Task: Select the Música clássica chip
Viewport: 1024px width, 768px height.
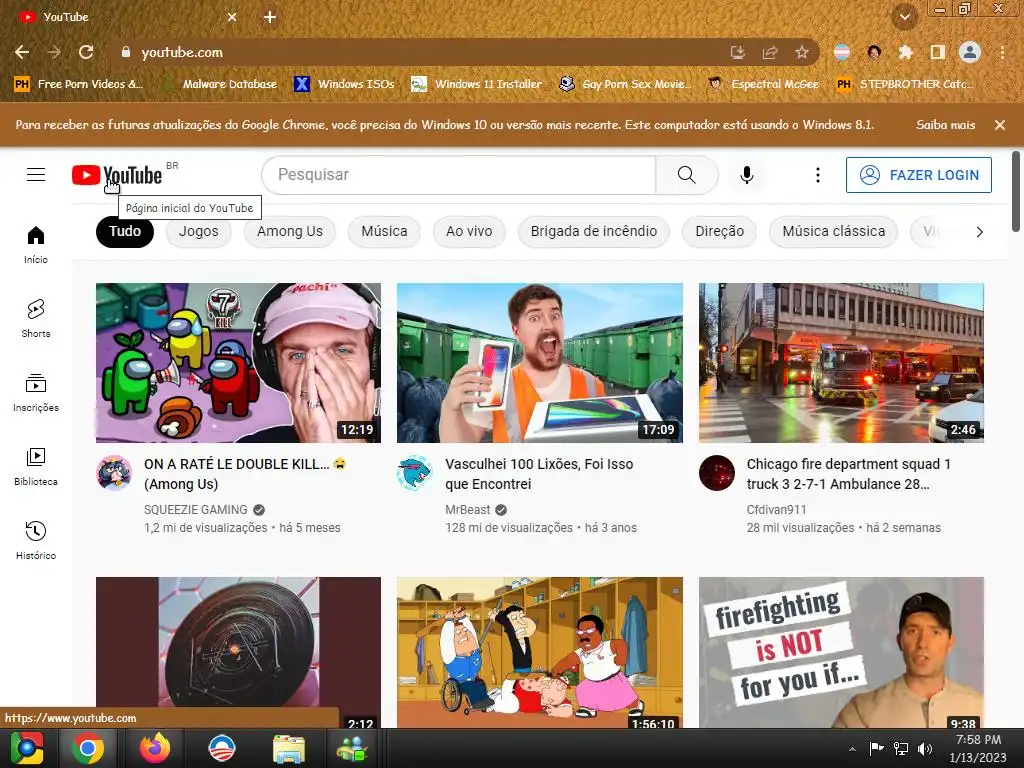Action: [x=834, y=232]
